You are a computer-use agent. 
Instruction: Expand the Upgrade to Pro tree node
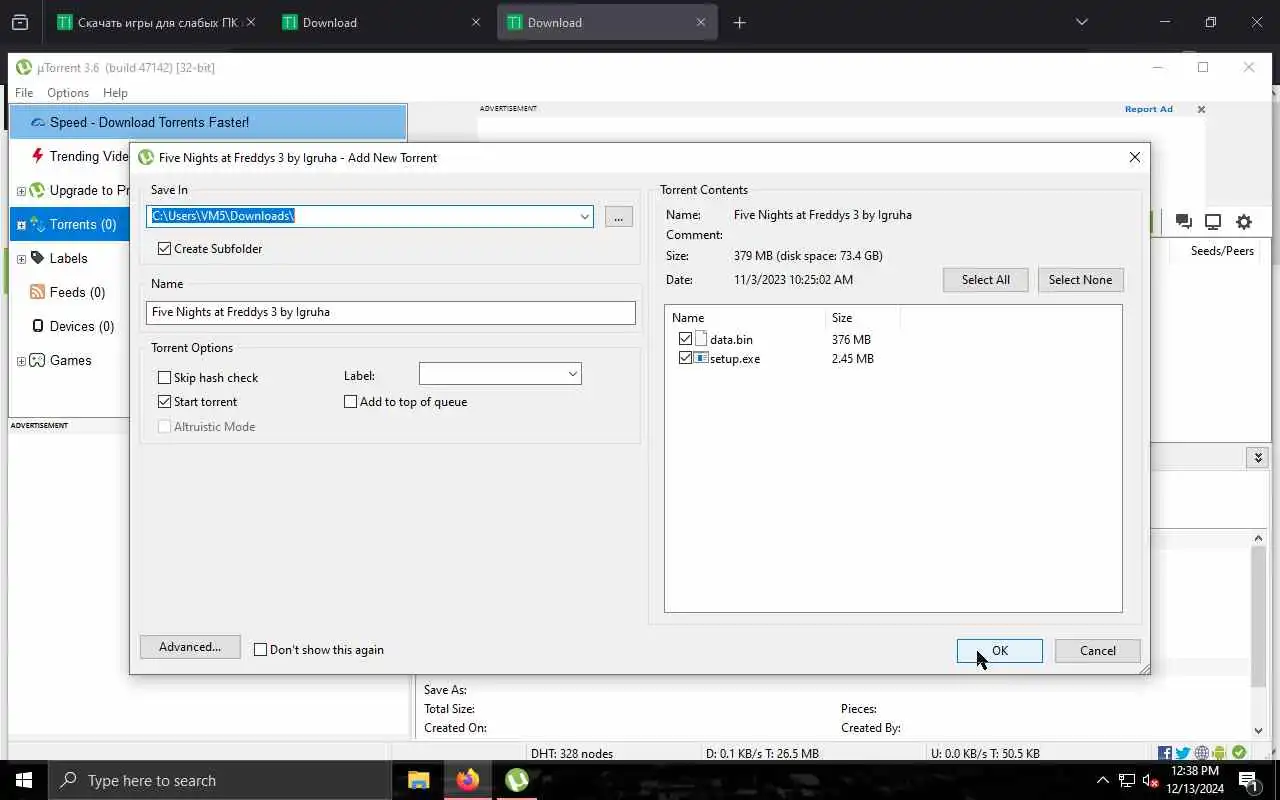pyautogui.click(x=21, y=190)
